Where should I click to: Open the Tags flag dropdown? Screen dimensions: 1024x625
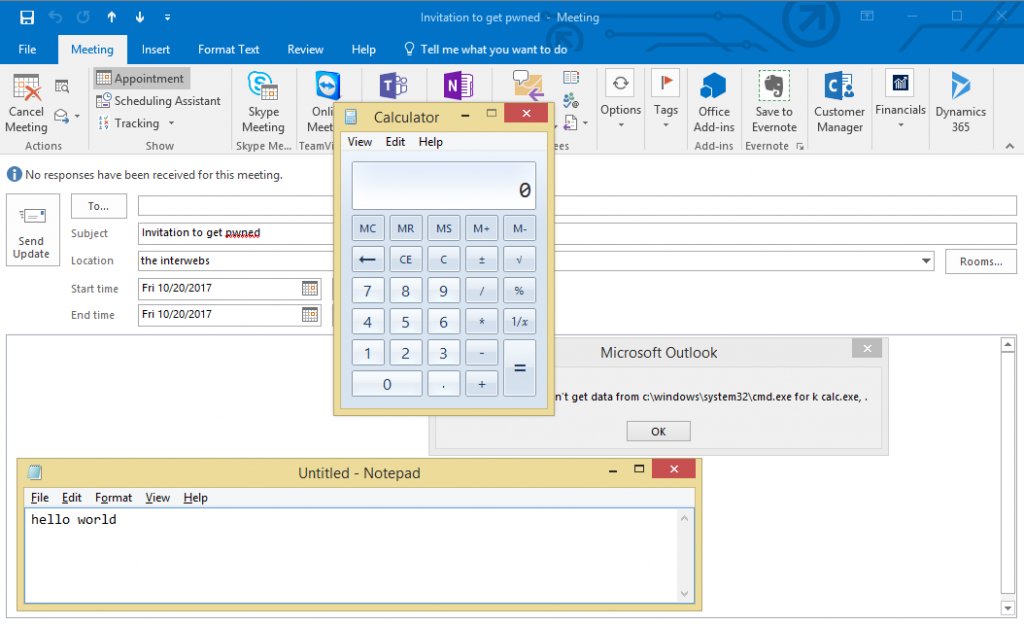pos(665,99)
